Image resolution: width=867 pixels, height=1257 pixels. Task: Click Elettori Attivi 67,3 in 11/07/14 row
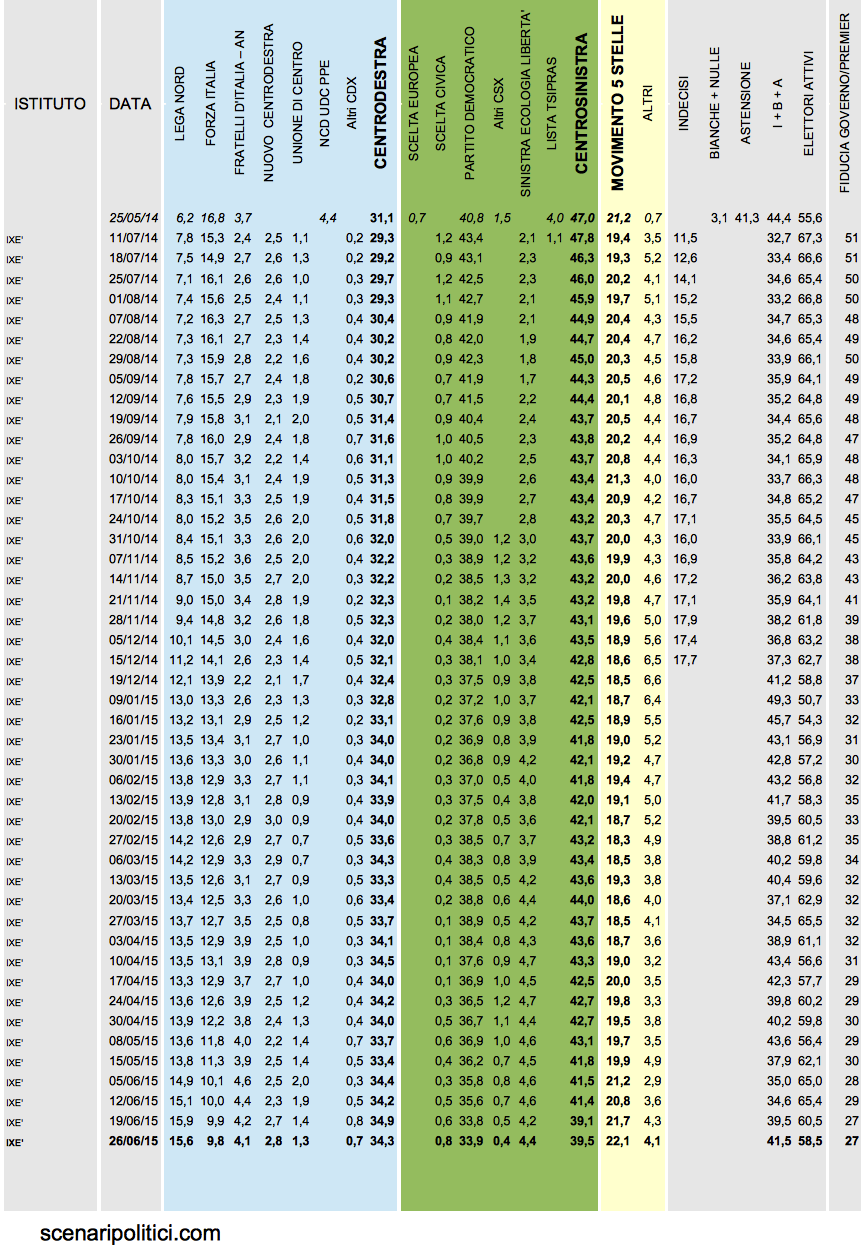[810, 237]
